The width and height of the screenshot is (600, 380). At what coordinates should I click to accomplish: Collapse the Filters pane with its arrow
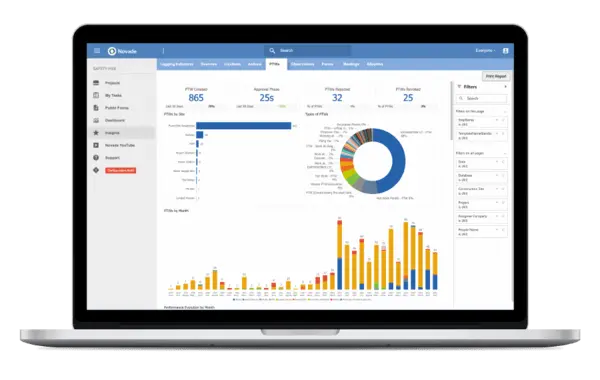(505, 87)
